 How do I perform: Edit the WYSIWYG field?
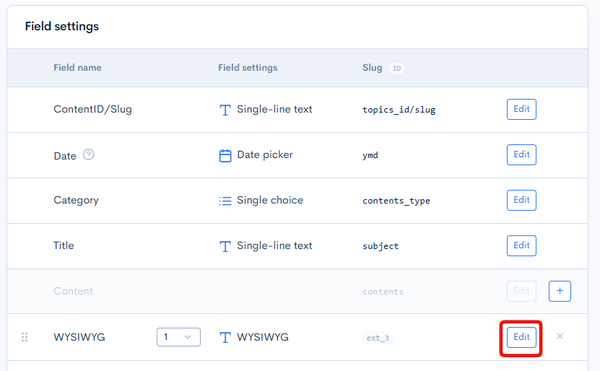522,337
